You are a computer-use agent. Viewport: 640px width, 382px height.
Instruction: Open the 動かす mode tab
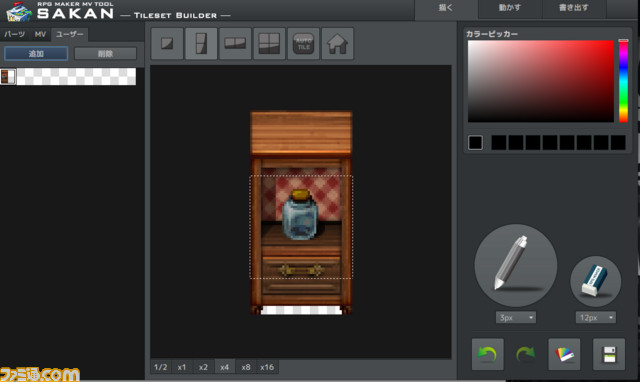[x=510, y=8]
